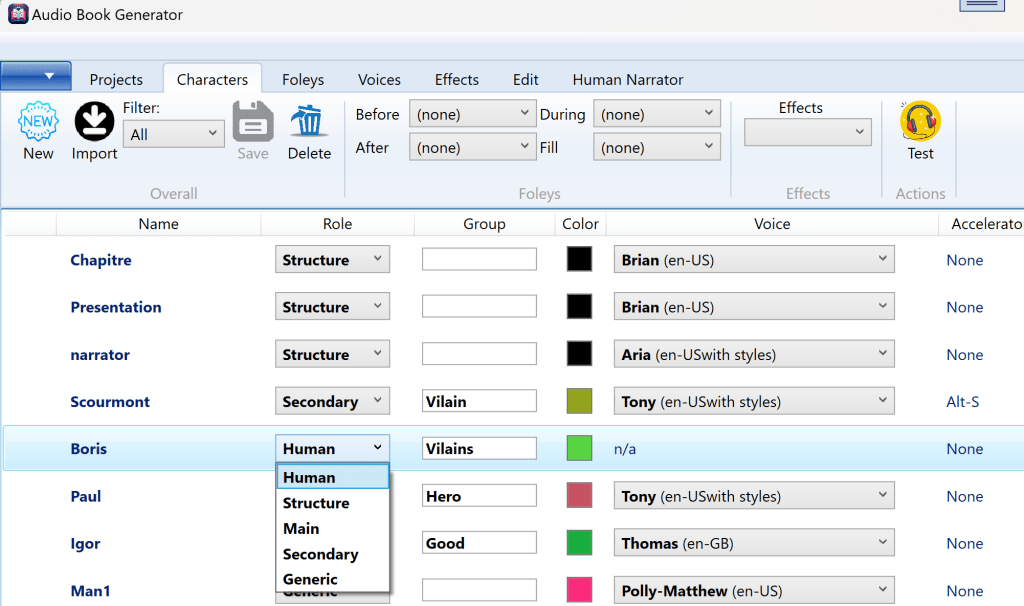Open the Before foley dropdown
1024x606 pixels.
pos(472,114)
